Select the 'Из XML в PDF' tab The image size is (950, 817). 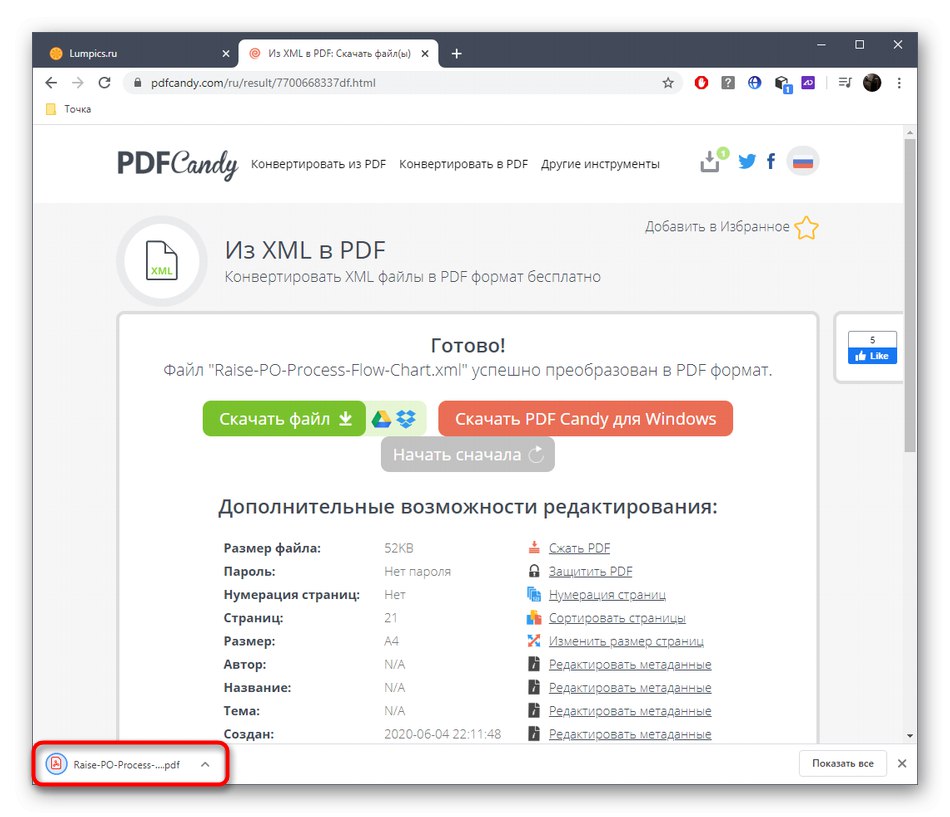coord(336,53)
